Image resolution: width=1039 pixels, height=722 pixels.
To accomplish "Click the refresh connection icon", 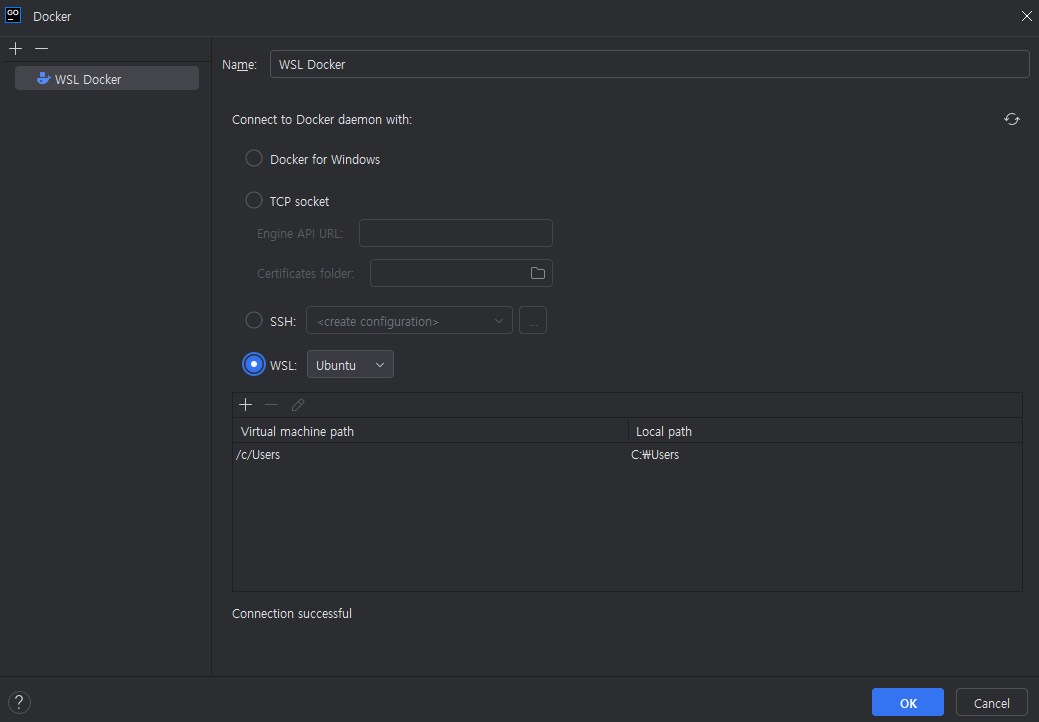I will [x=1011, y=119].
